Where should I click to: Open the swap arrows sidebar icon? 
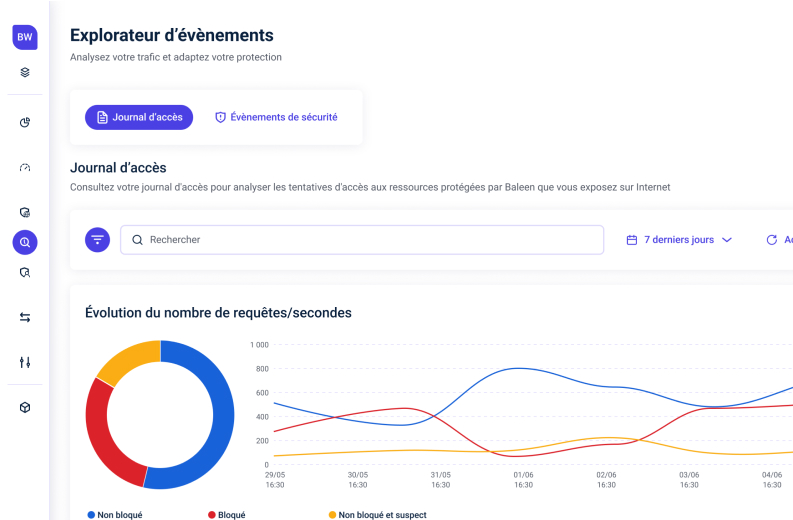[x=25, y=317]
